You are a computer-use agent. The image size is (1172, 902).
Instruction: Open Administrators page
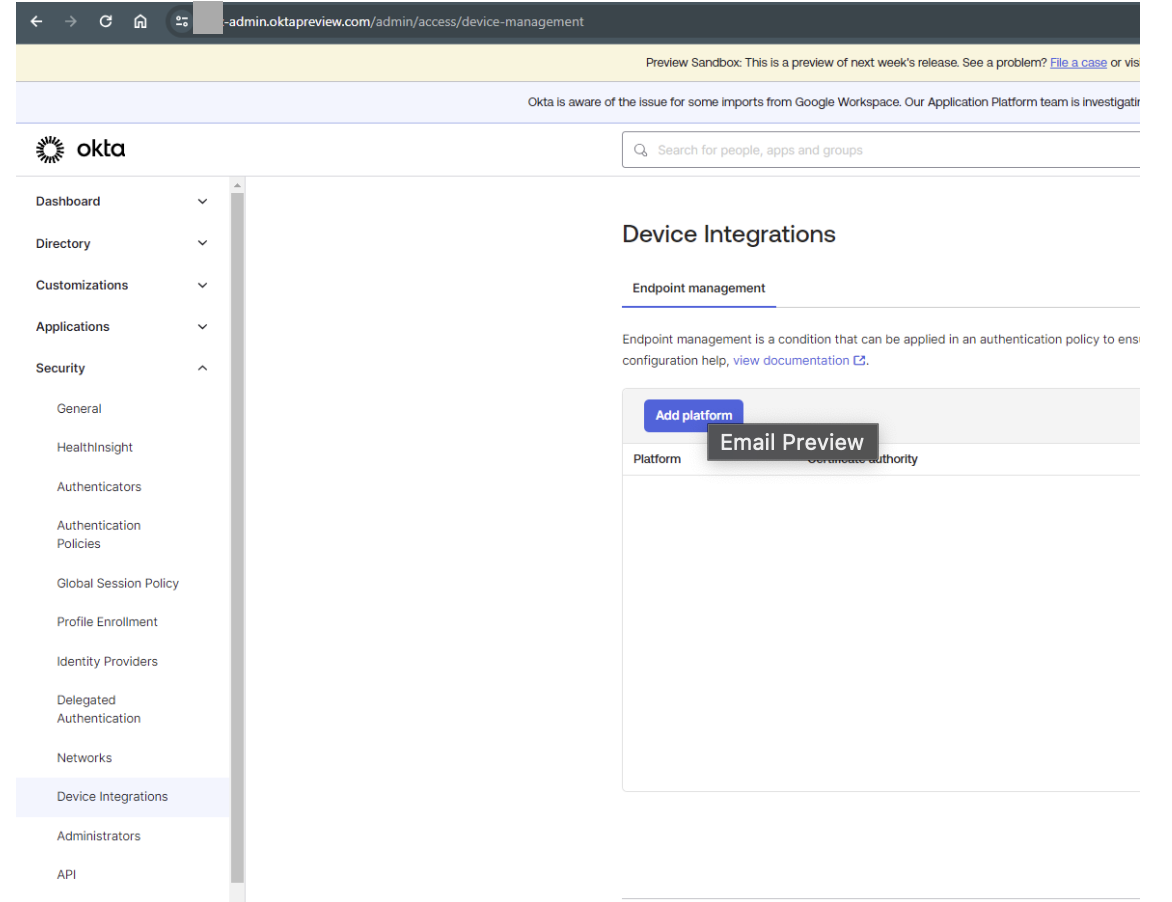point(99,836)
